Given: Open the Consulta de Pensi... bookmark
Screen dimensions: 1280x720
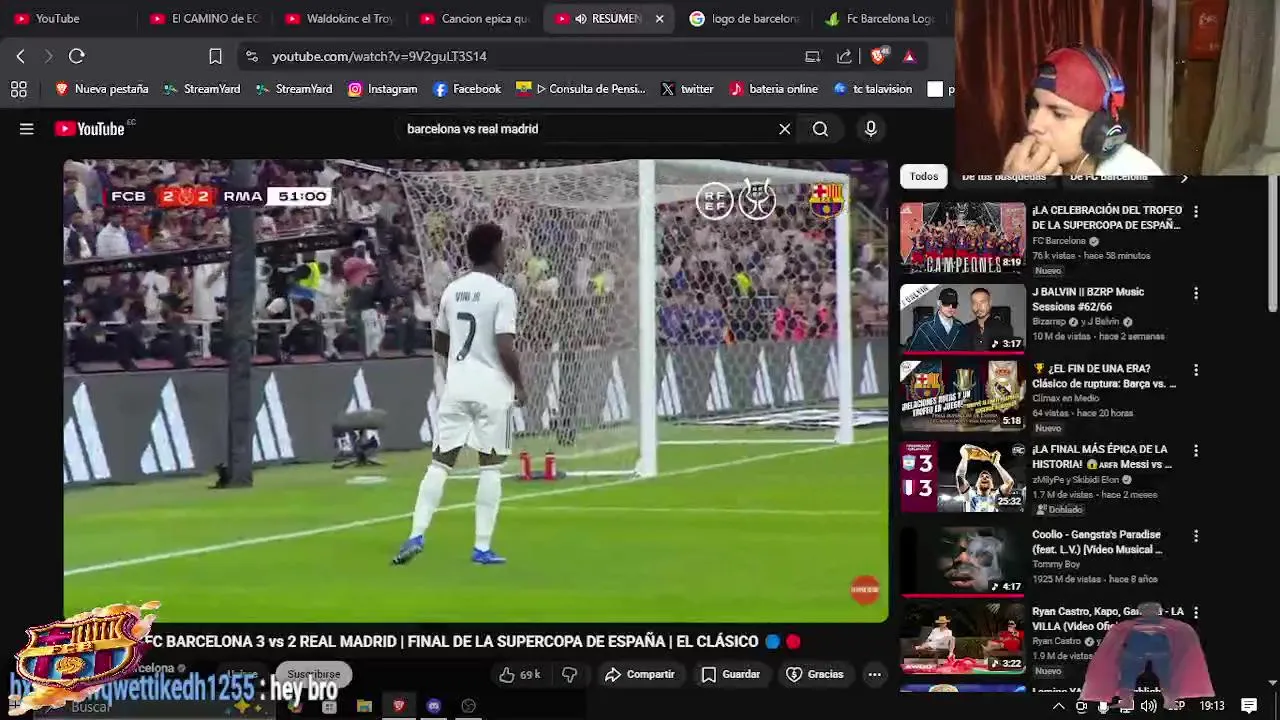Looking at the screenshot, I should point(580,89).
